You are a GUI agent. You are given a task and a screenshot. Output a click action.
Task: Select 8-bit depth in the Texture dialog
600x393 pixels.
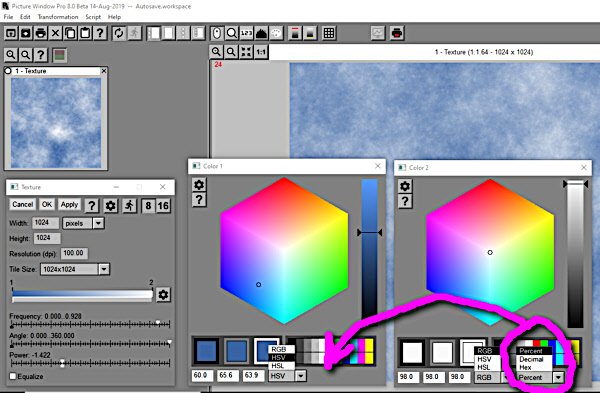click(x=148, y=205)
